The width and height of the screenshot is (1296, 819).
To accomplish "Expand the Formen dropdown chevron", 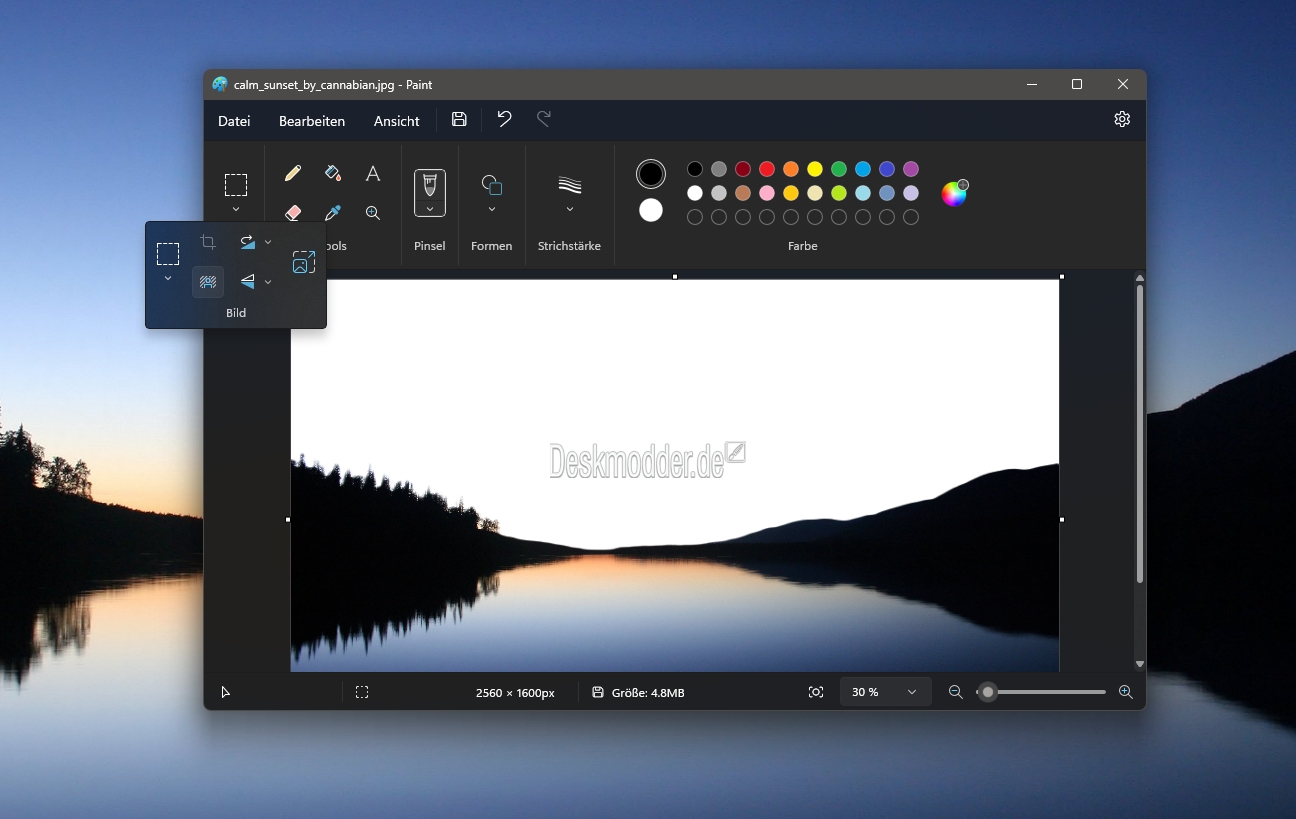I will tap(492, 209).
